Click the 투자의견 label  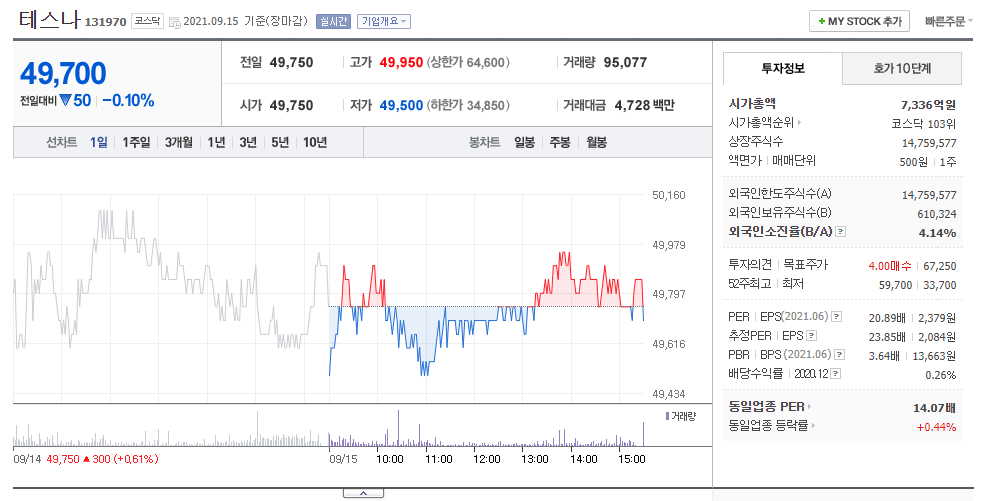(750, 265)
